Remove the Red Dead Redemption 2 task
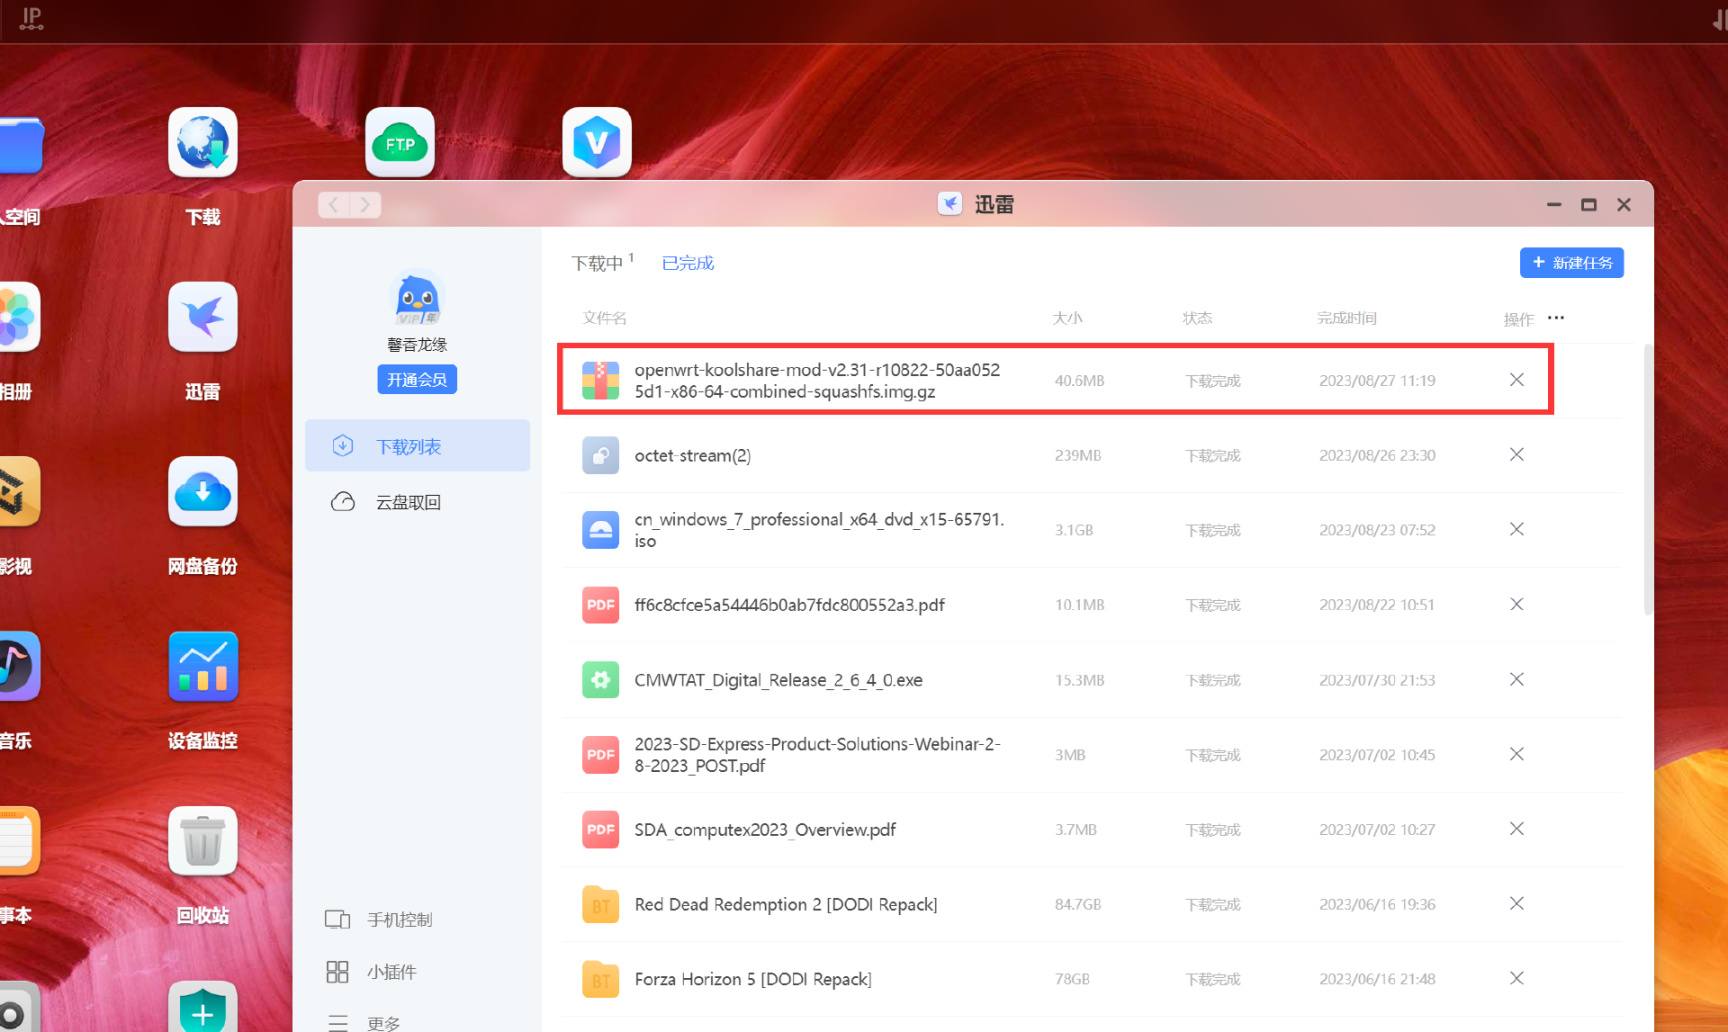 (1517, 904)
